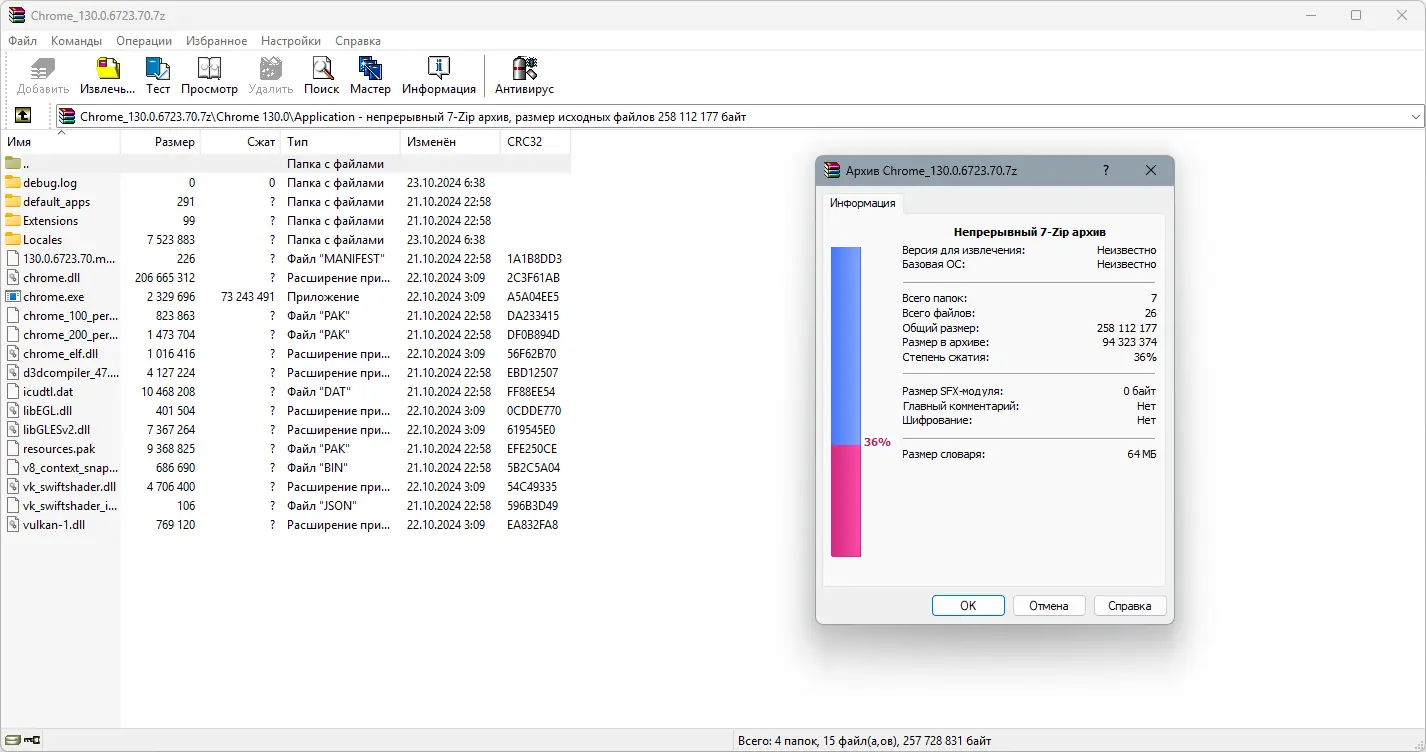
Task: Open the WinRAR system menu icon in main title bar
Action: (16, 15)
